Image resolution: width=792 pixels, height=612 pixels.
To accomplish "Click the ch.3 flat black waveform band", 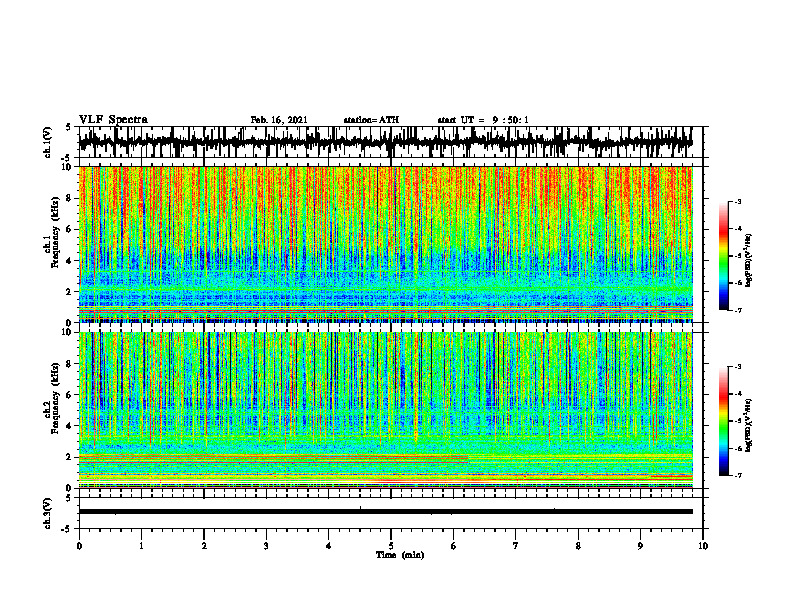I will [x=385, y=512].
